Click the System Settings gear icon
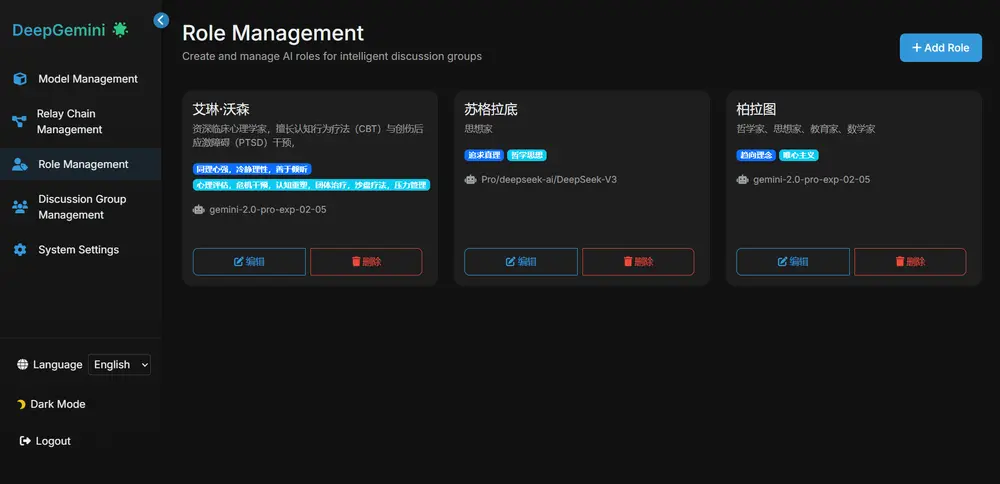Screen dimensions: 1000x484 pos(20,250)
